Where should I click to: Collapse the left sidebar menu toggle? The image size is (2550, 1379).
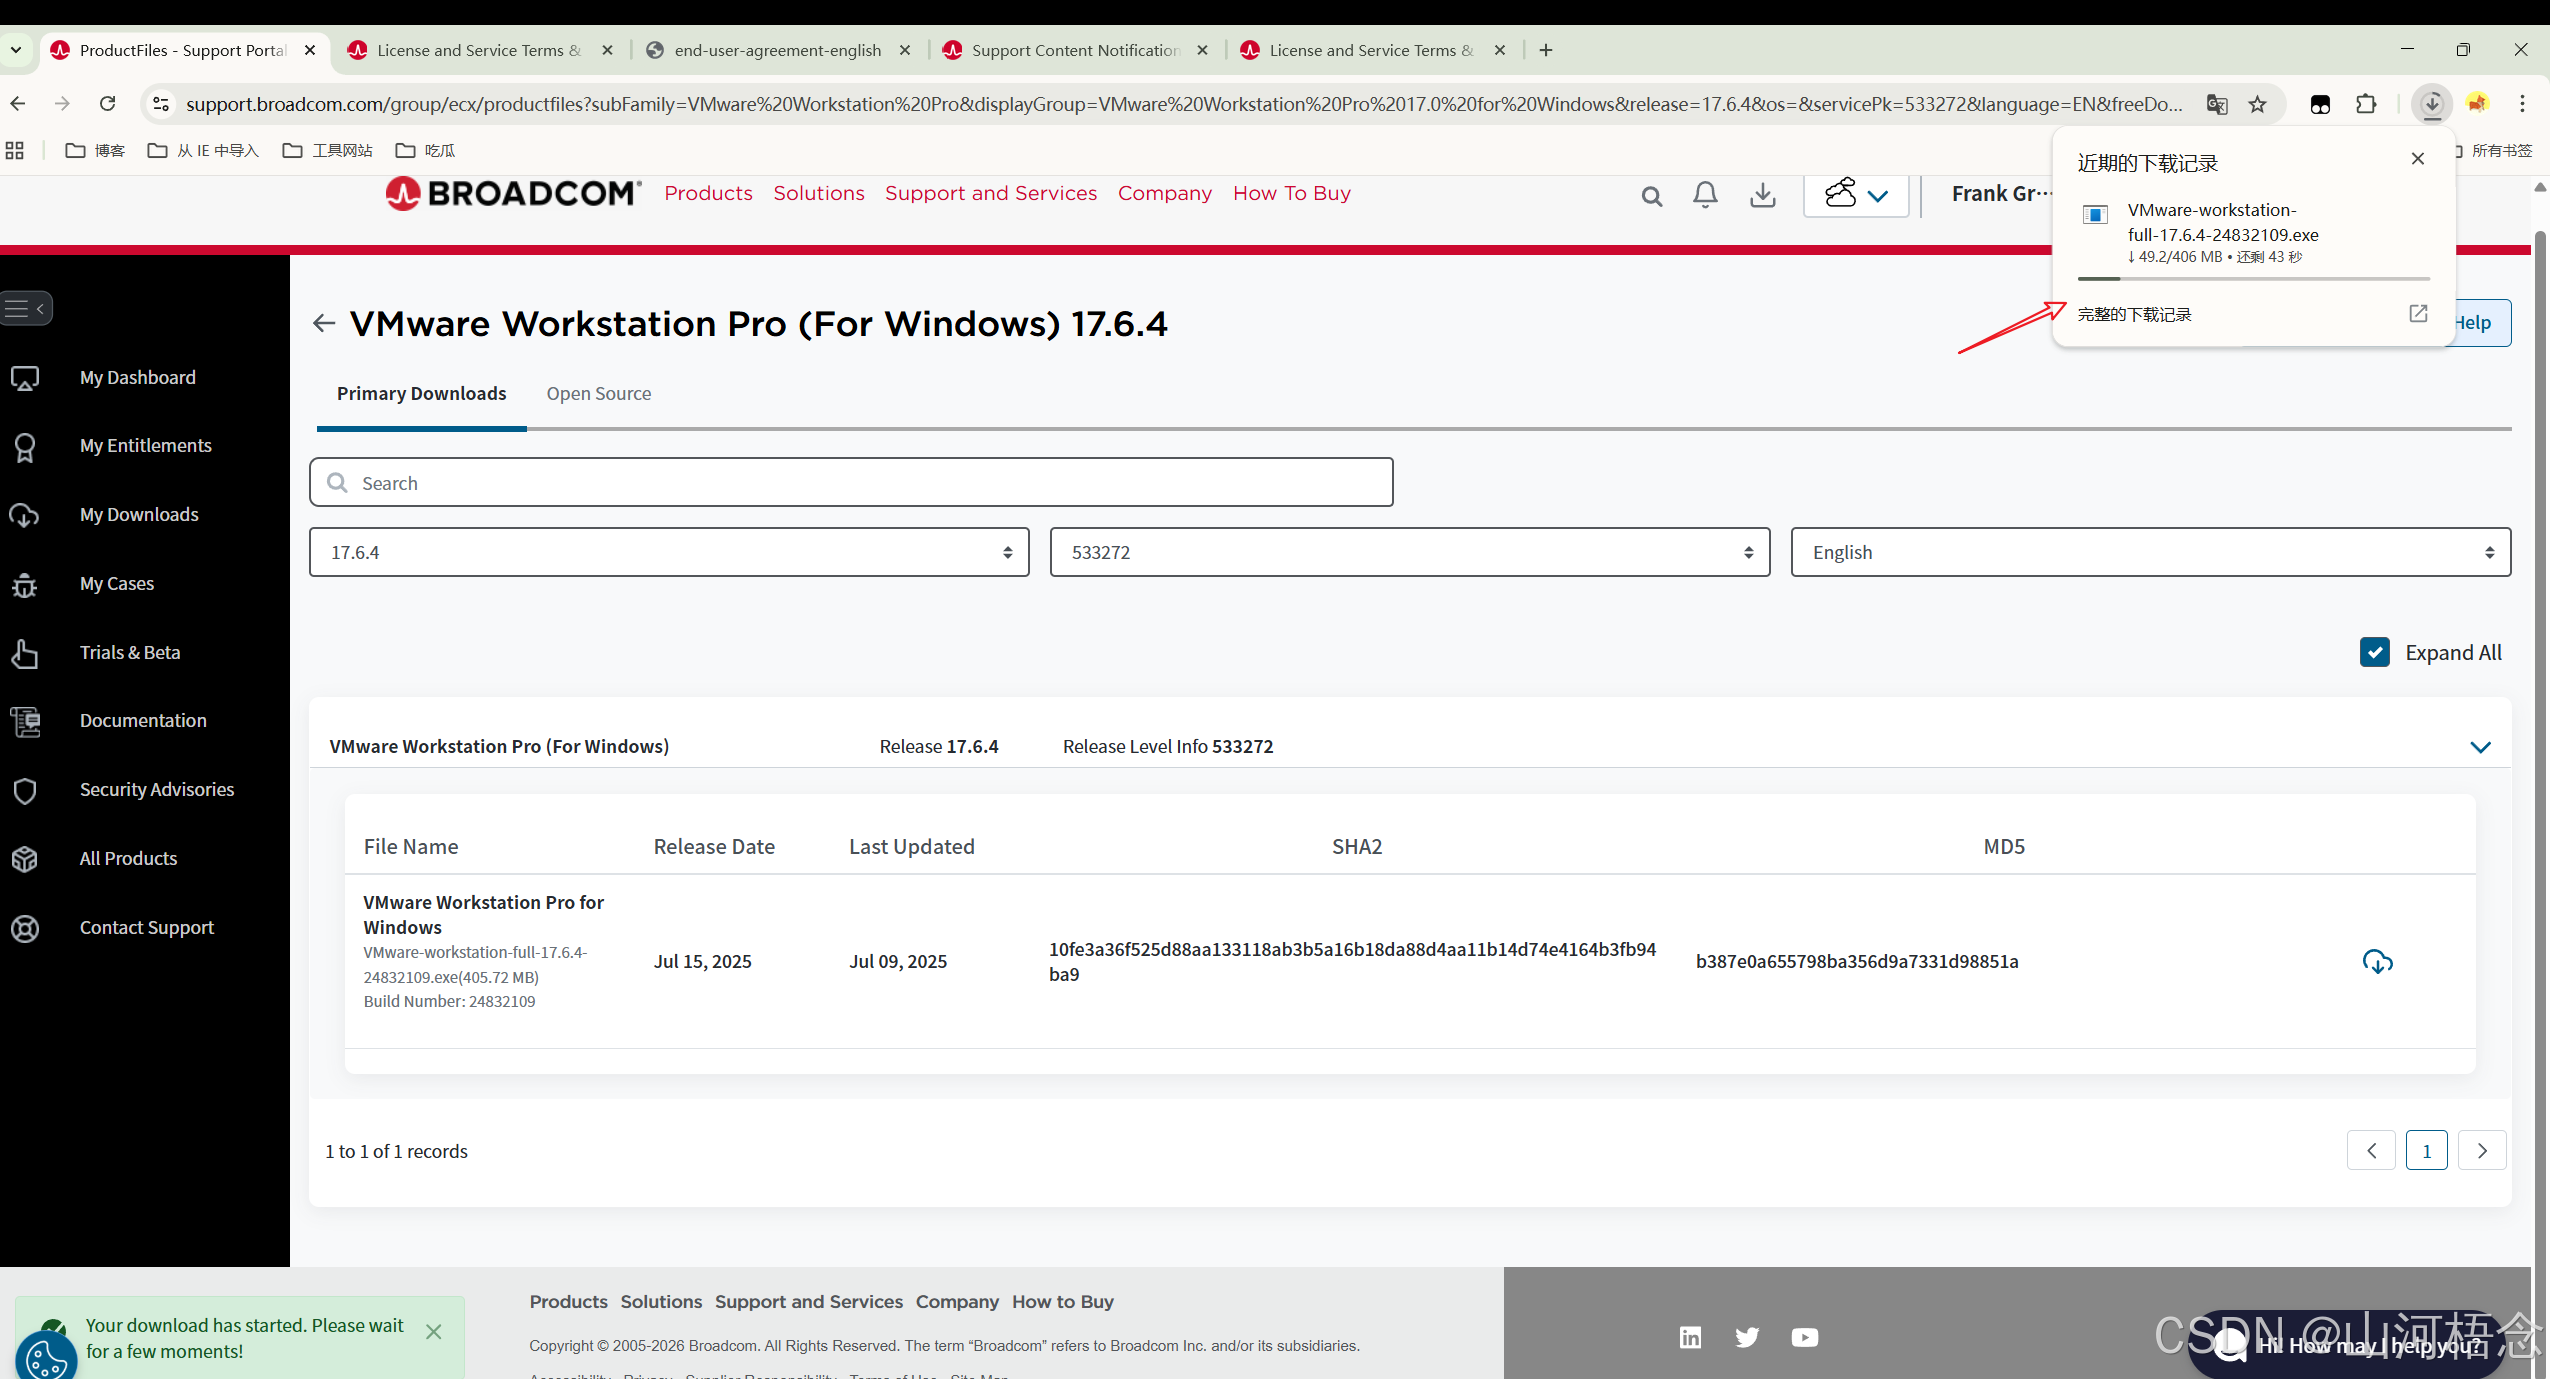point(26,308)
